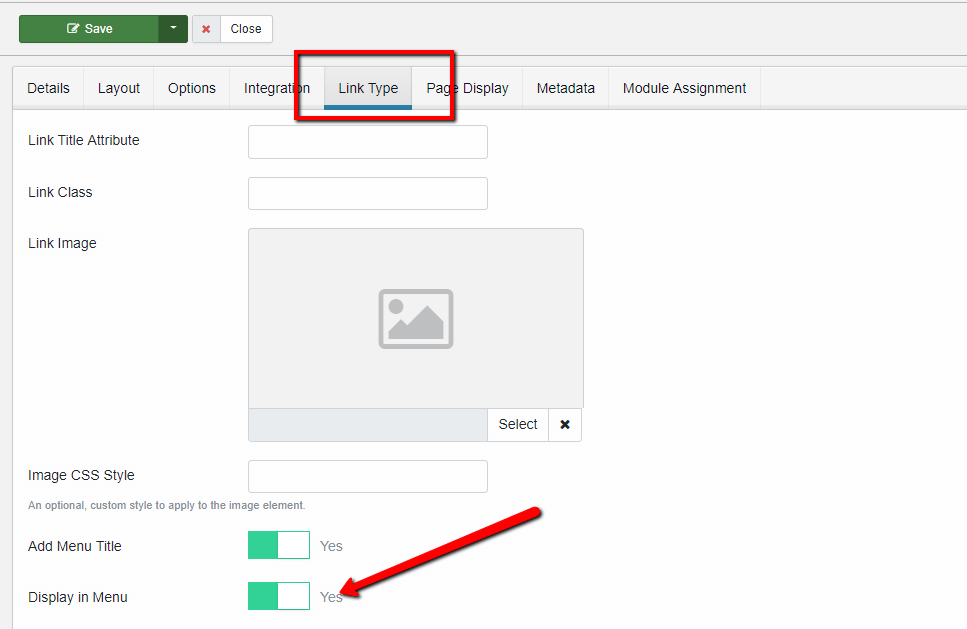Image resolution: width=967 pixels, height=629 pixels.
Task: Click the Link Title Attribute label
Action: click(83, 141)
